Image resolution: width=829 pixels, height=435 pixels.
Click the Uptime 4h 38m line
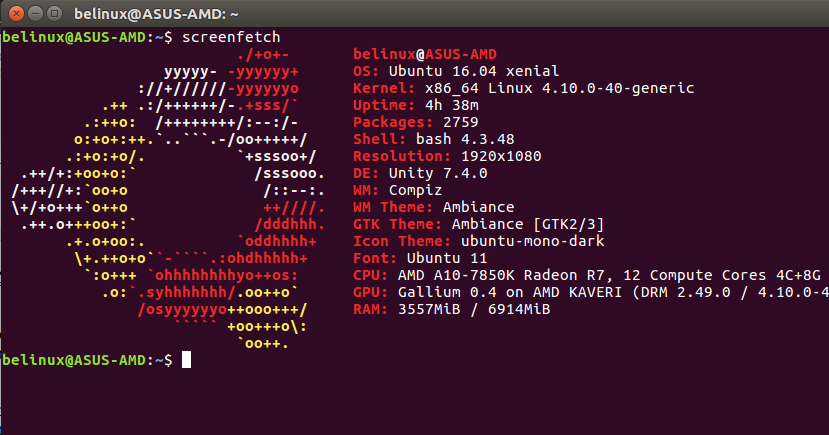416,105
